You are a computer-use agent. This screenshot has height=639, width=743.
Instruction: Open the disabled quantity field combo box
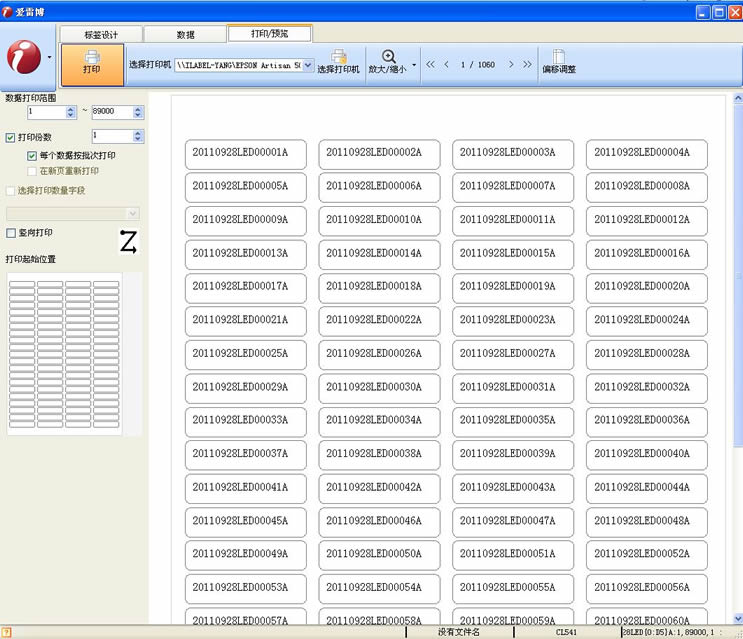click(x=72, y=213)
